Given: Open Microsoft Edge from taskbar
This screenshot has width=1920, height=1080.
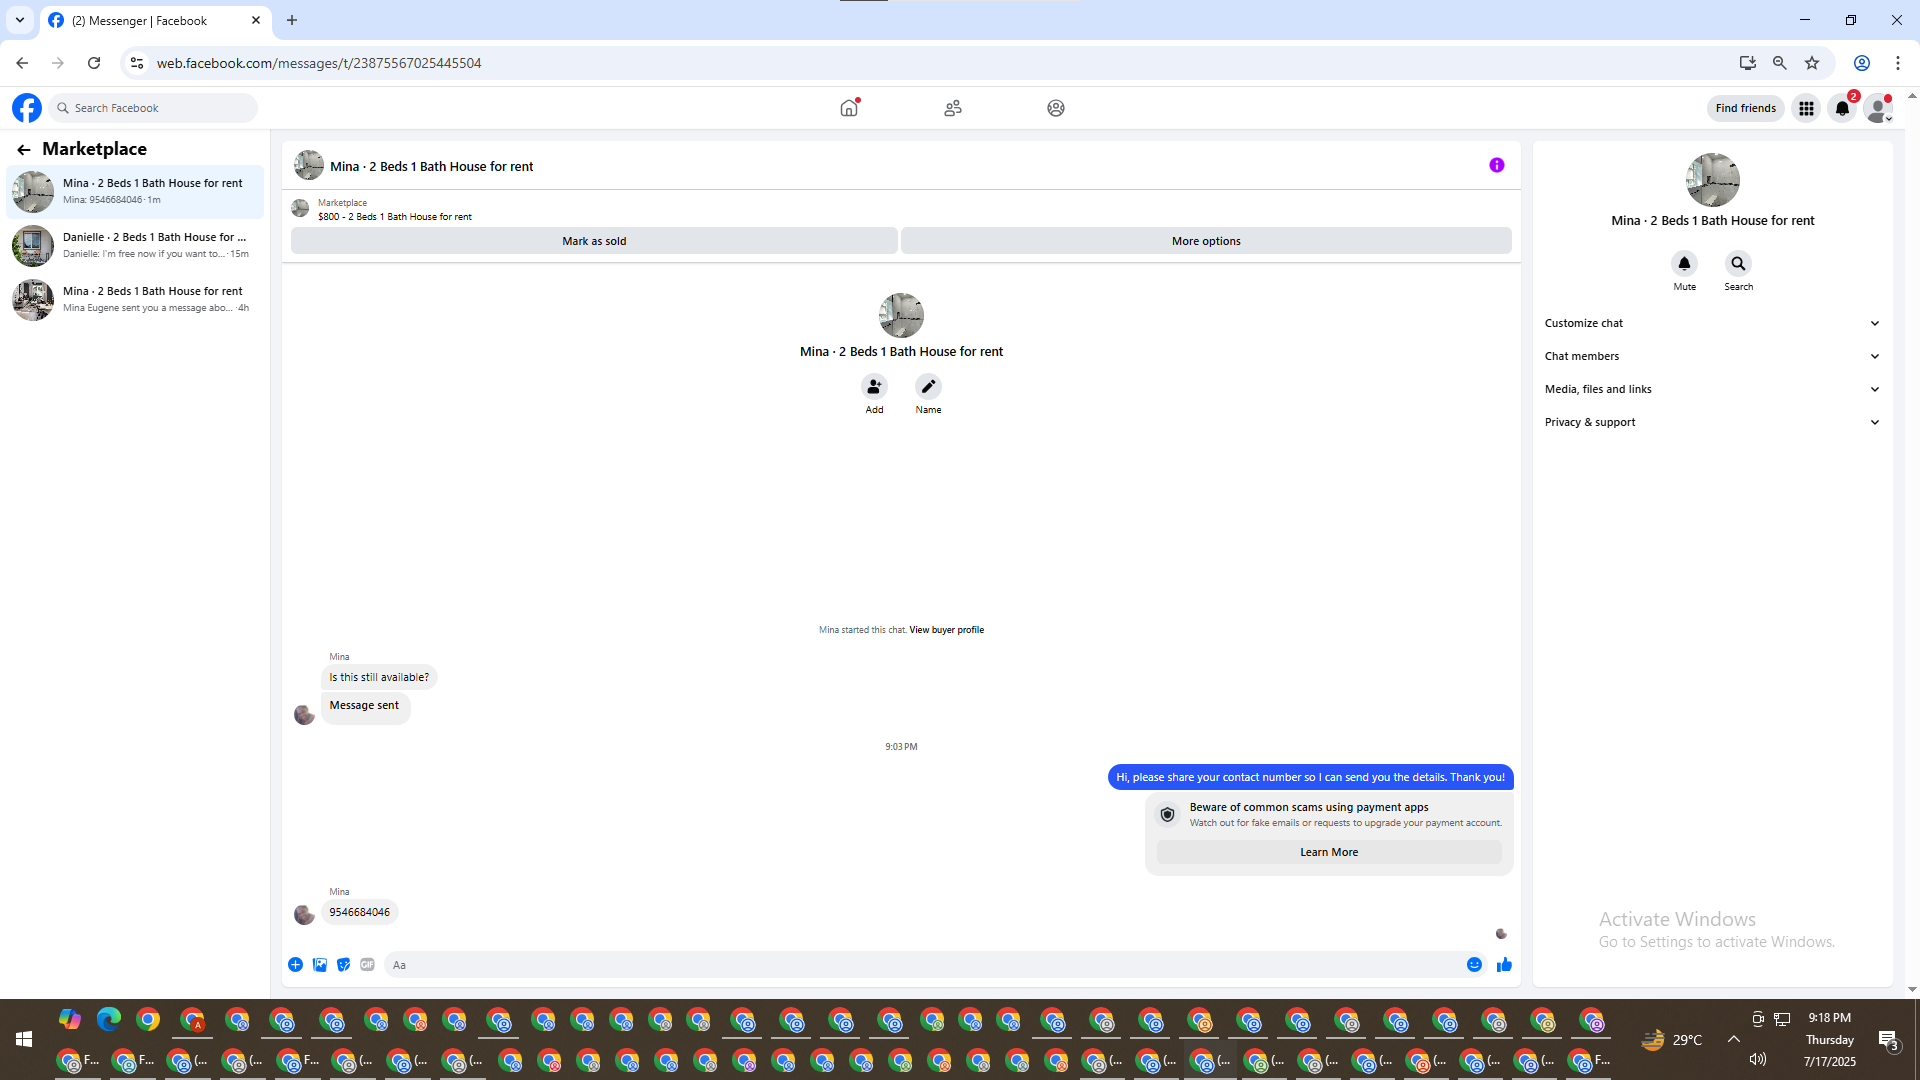Looking at the screenshot, I should (109, 1019).
